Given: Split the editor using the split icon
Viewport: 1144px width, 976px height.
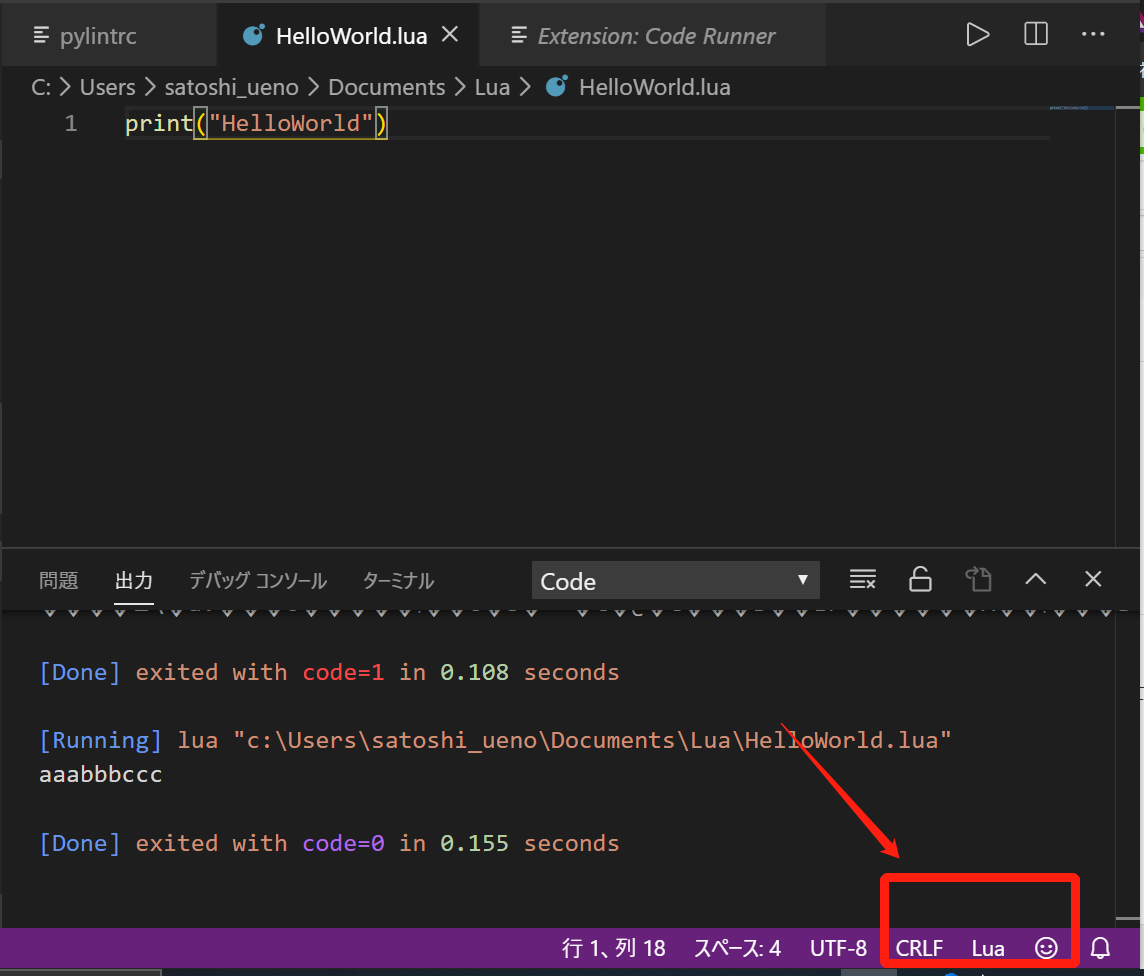Looking at the screenshot, I should pyautogui.click(x=1035, y=33).
